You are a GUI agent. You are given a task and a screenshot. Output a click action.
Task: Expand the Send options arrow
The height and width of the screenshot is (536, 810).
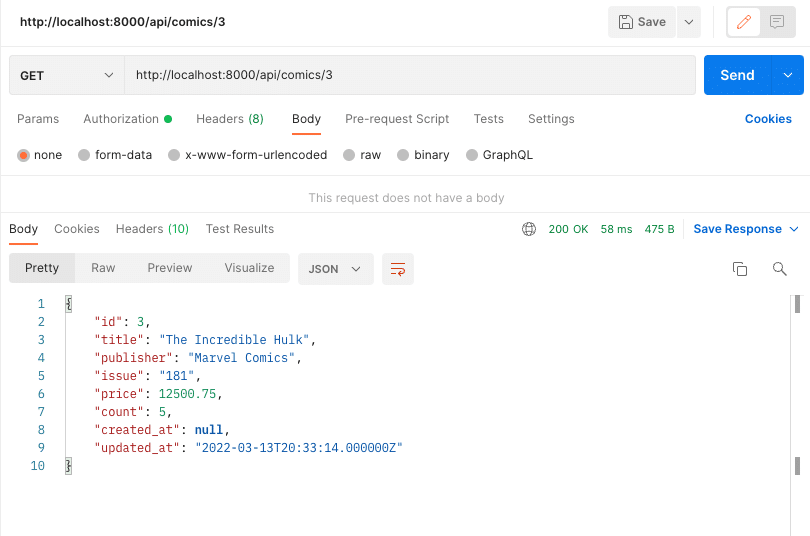(787, 75)
